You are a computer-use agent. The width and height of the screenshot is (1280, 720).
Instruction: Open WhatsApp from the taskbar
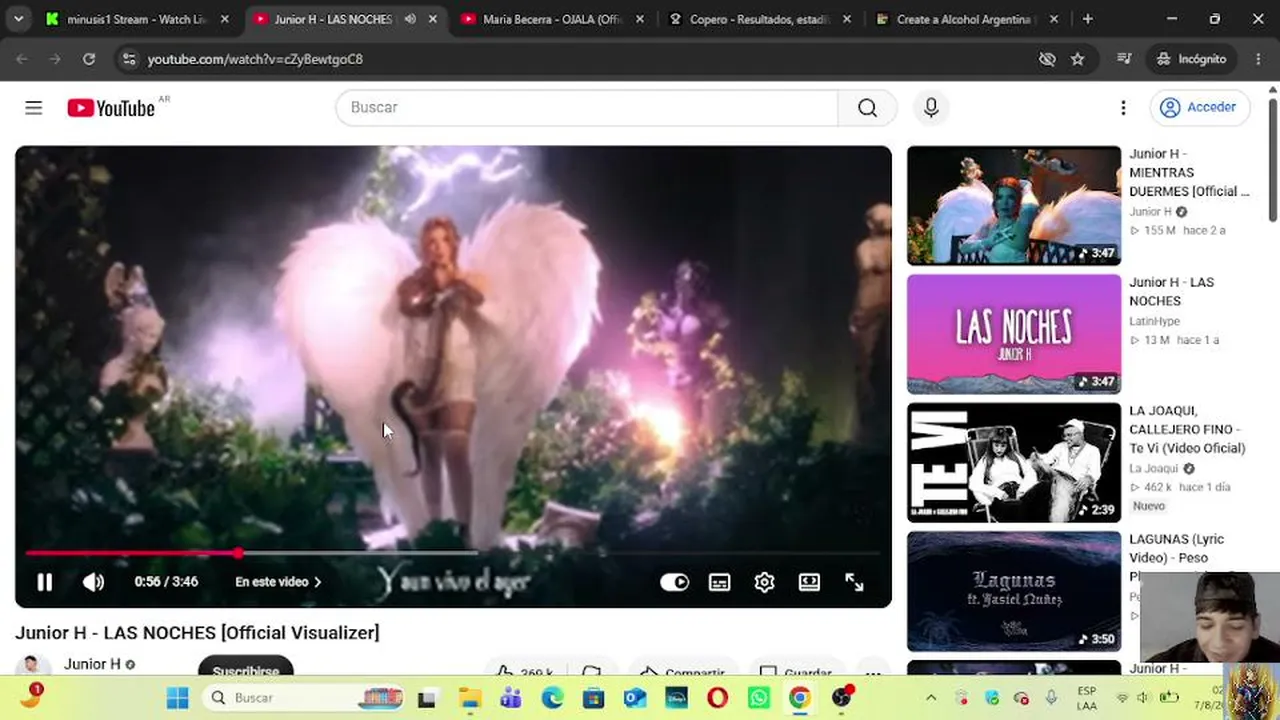(x=759, y=698)
